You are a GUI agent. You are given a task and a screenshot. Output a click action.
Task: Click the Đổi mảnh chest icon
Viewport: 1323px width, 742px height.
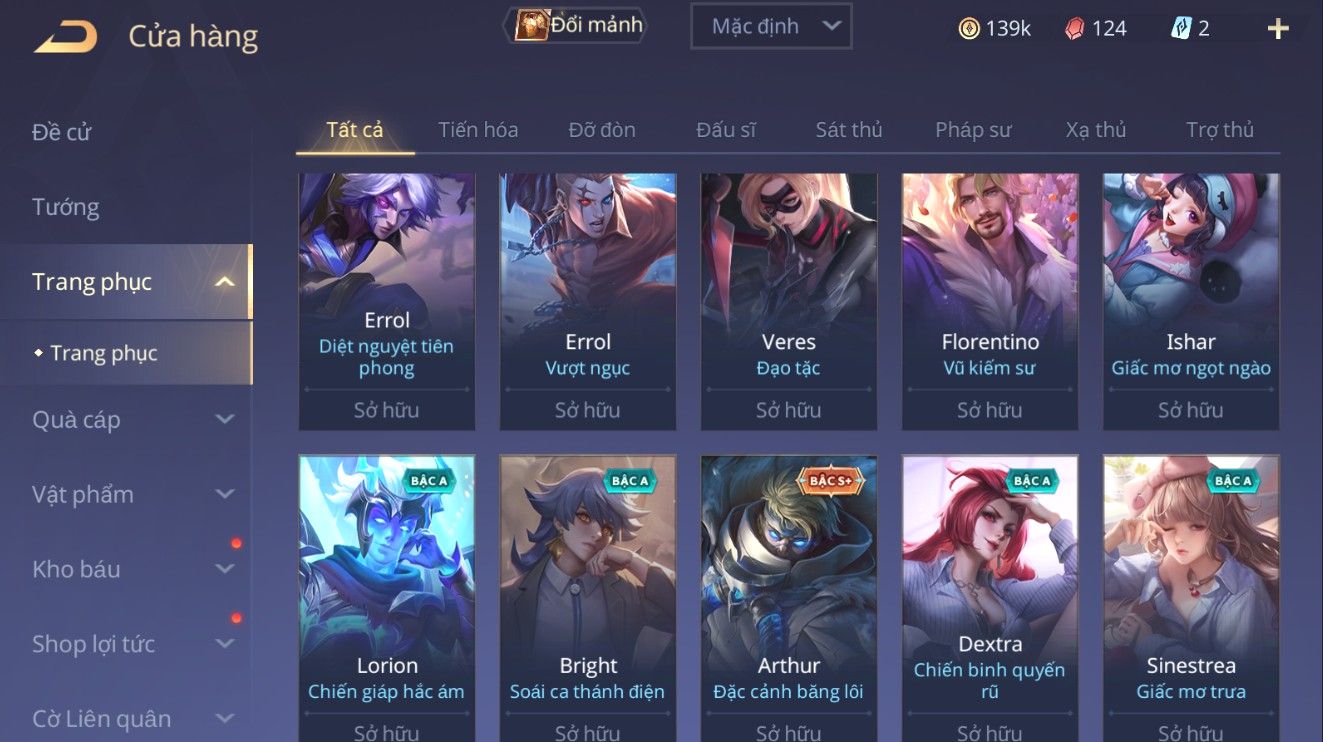tap(531, 26)
